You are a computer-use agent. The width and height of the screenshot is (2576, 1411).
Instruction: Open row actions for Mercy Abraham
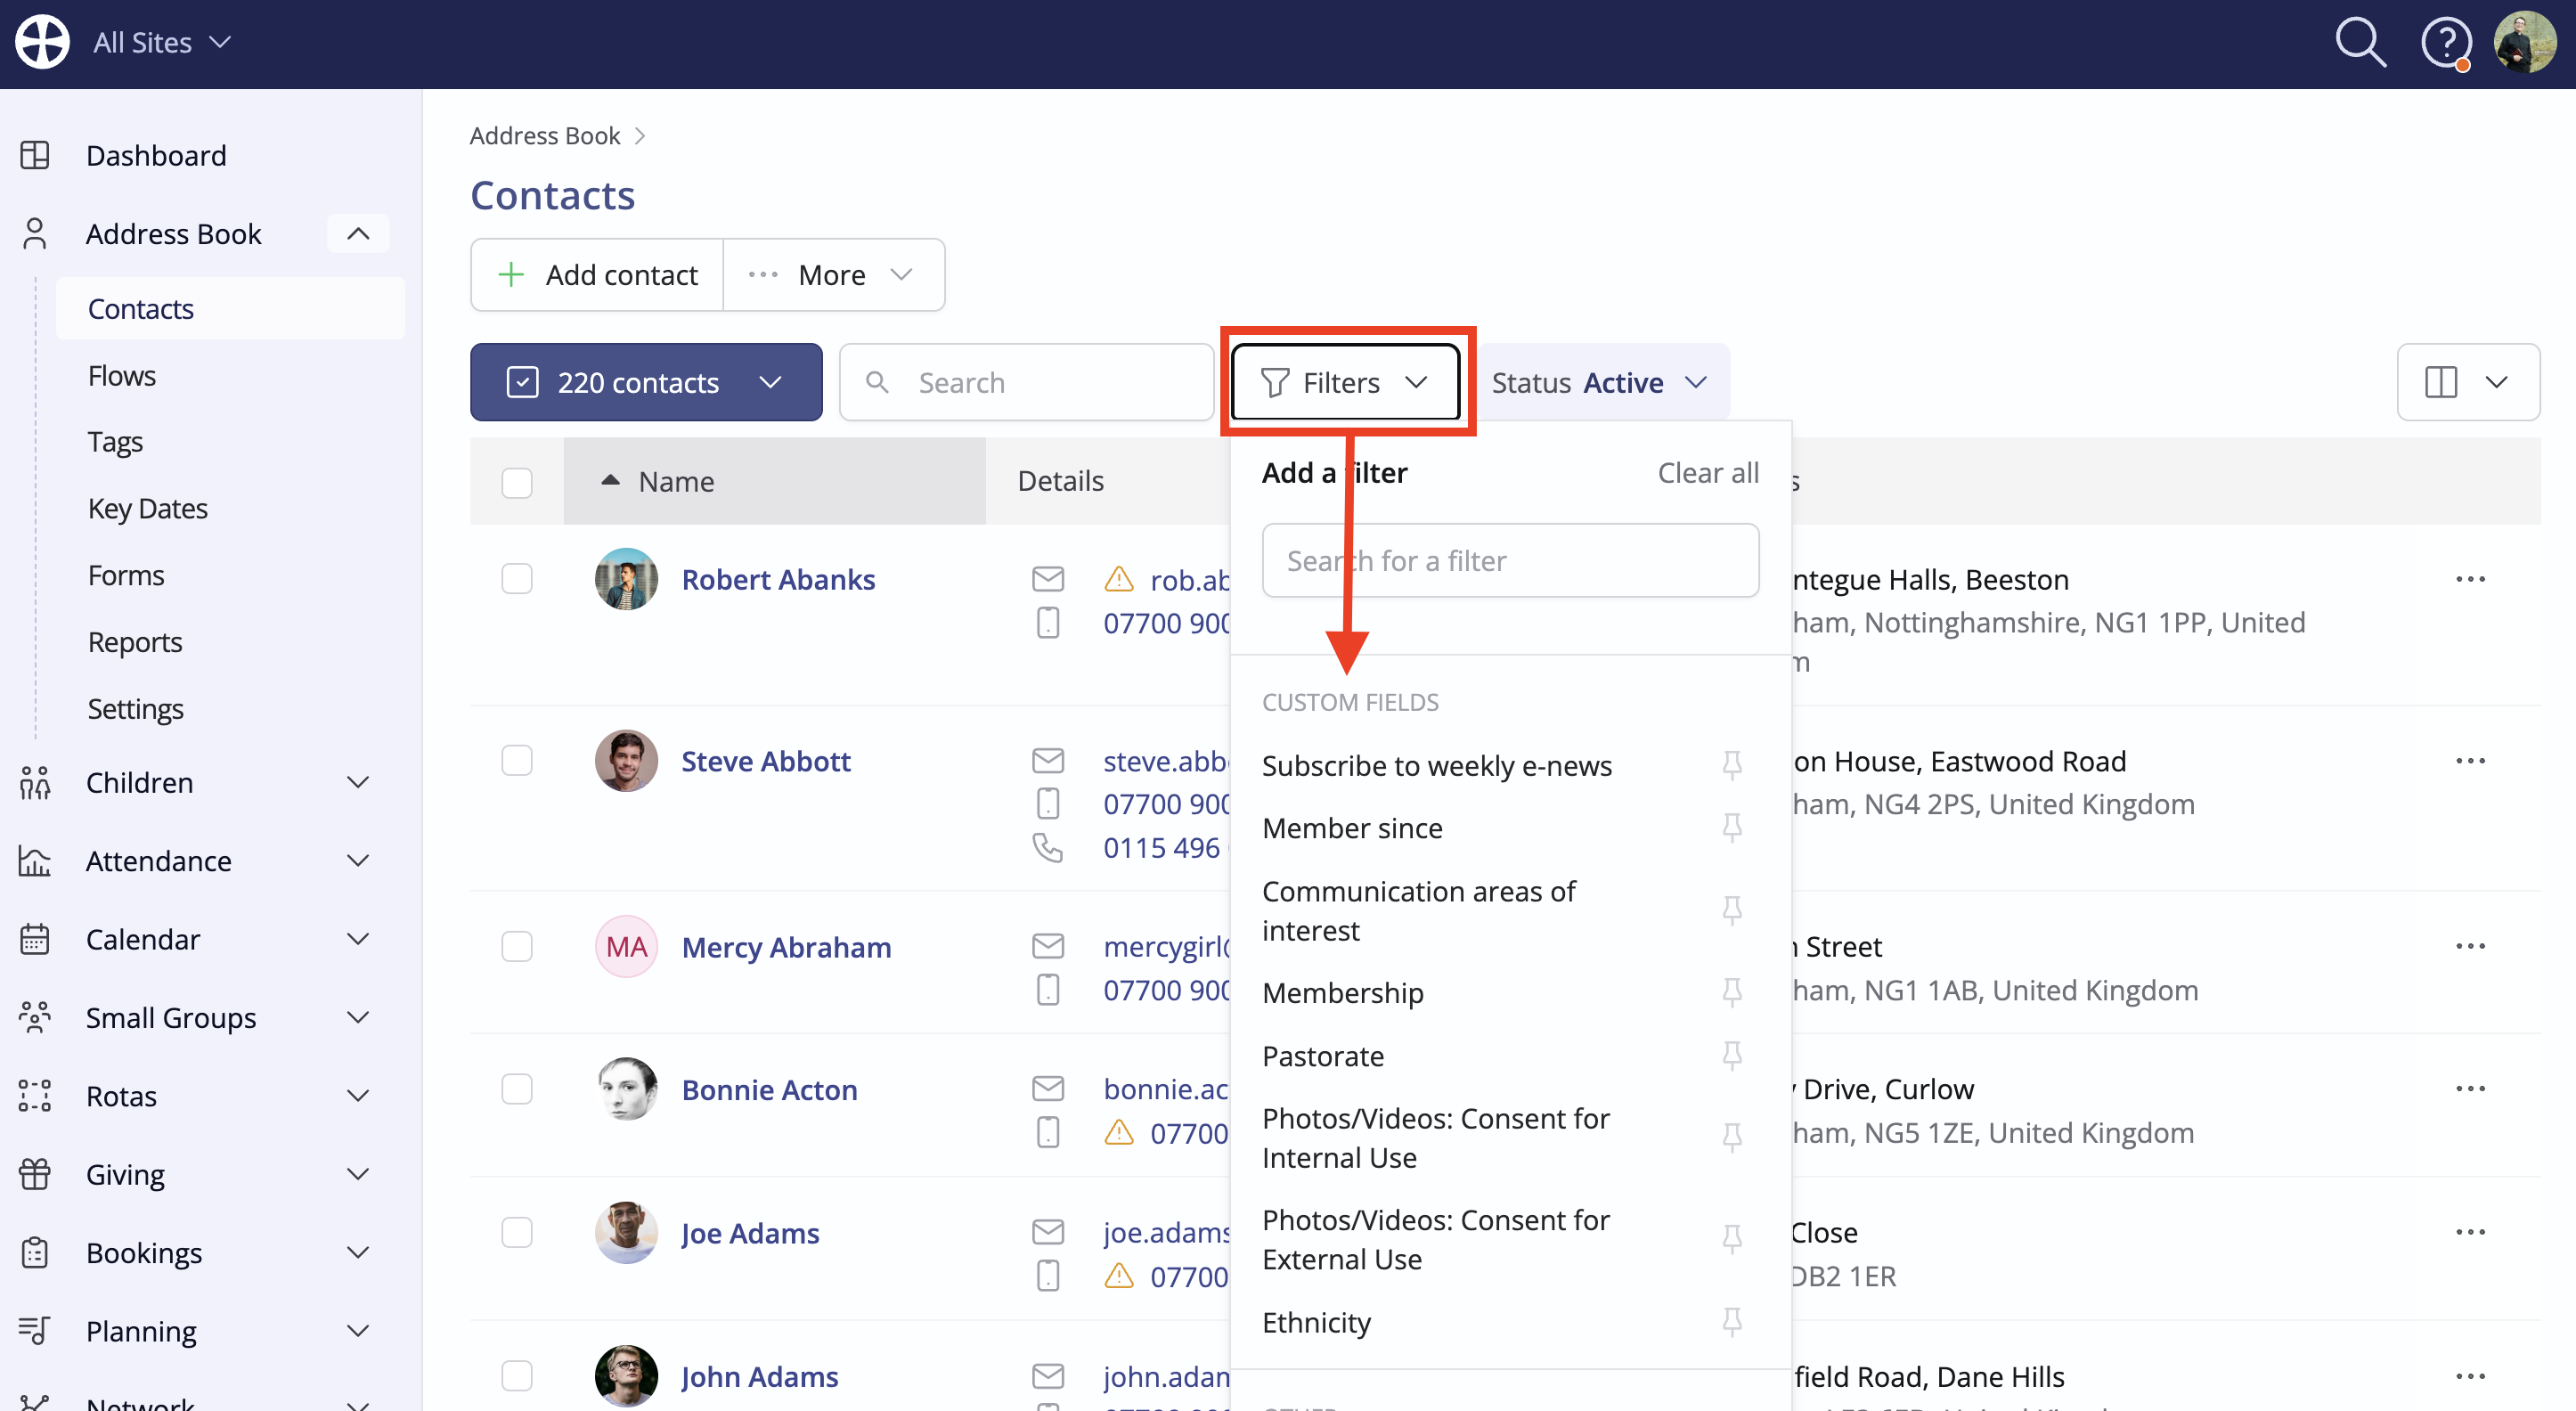click(2470, 946)
